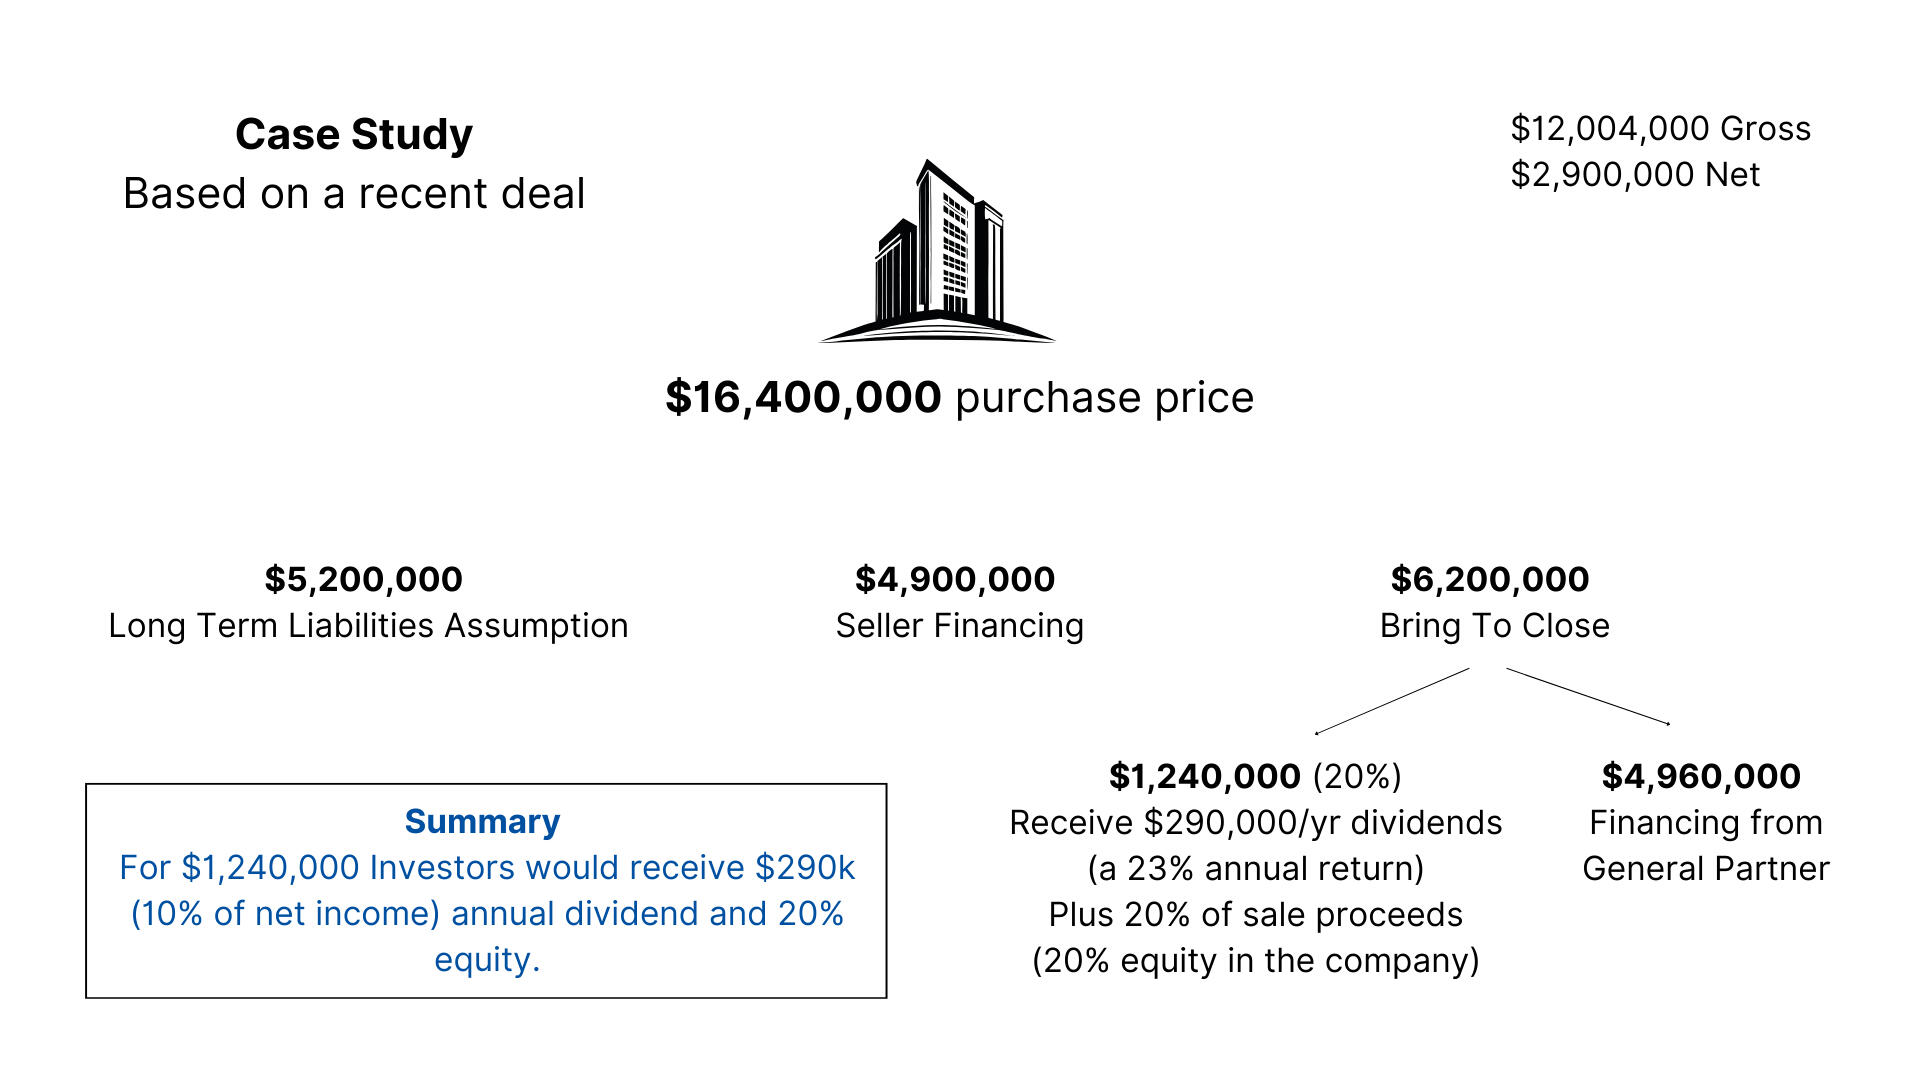Click the bold $4,960,000 amount

pyautogui.click(x=1701, y=776)
